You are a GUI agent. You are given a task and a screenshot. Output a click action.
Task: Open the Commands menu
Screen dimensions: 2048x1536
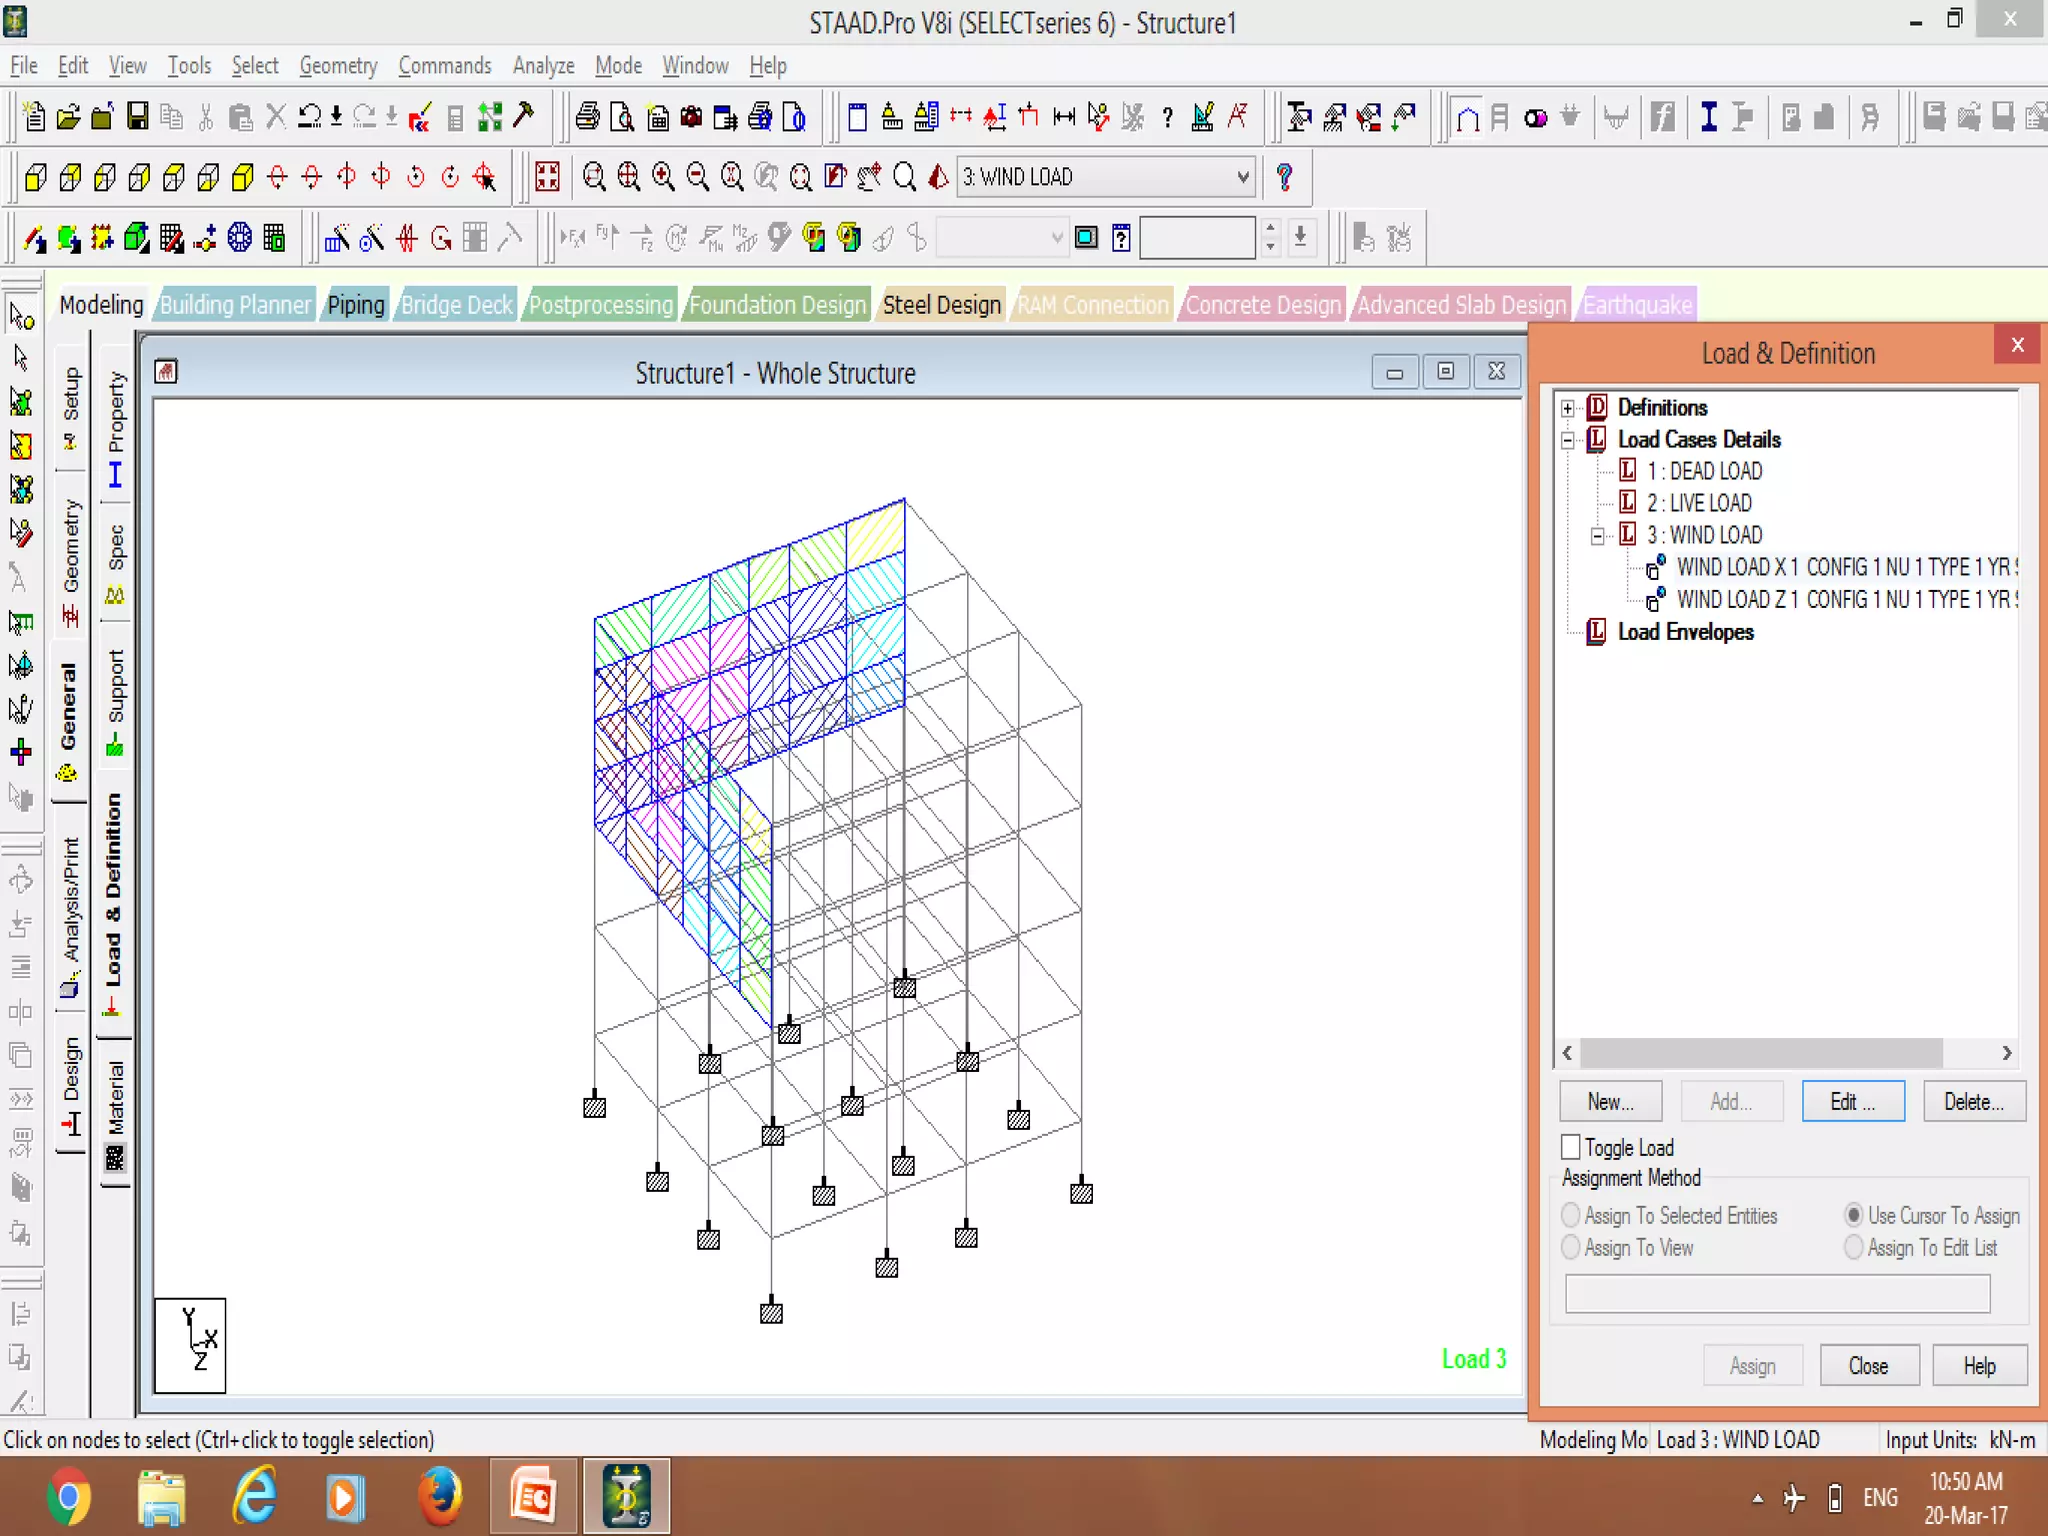pyautogui.click(x=444, y=66)
